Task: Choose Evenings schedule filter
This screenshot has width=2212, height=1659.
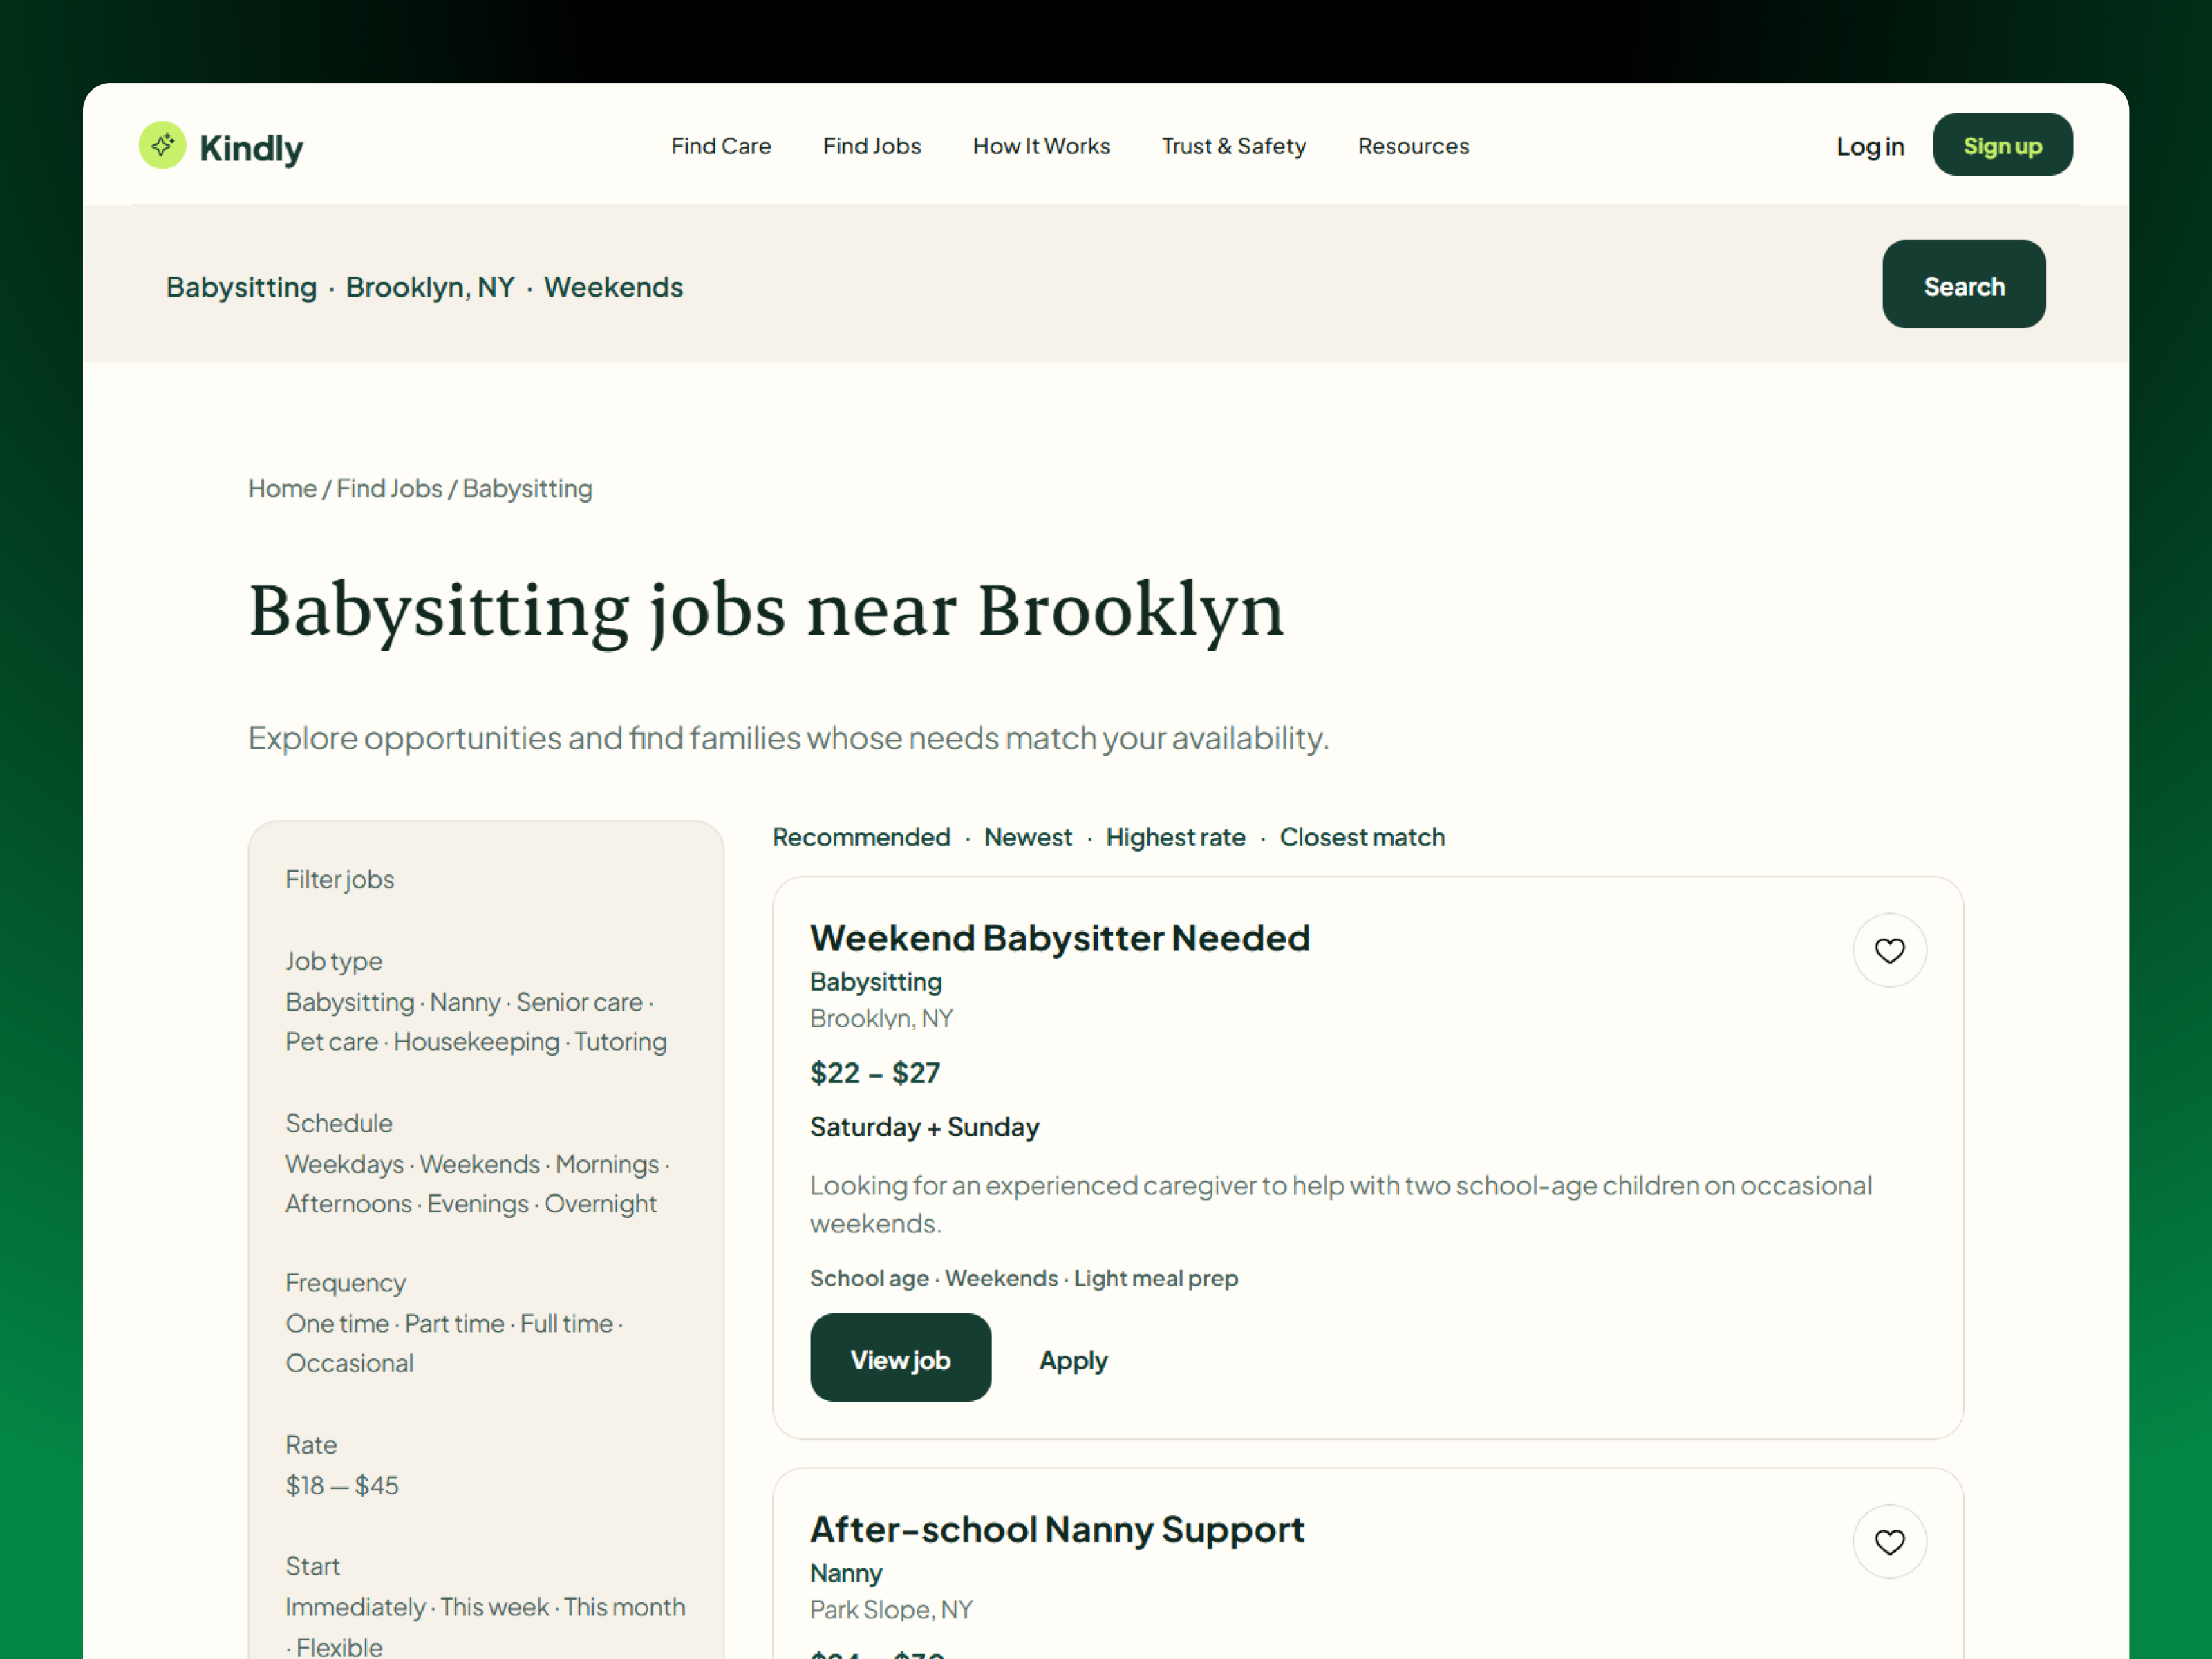Action: [x=477, y=1204]
